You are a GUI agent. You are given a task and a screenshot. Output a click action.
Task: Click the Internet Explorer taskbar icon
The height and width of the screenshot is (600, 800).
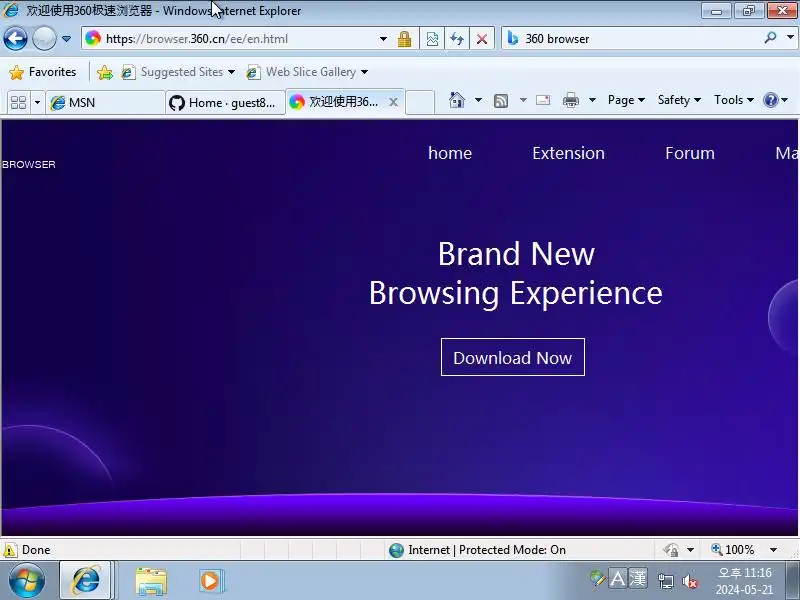coord(86,580)
